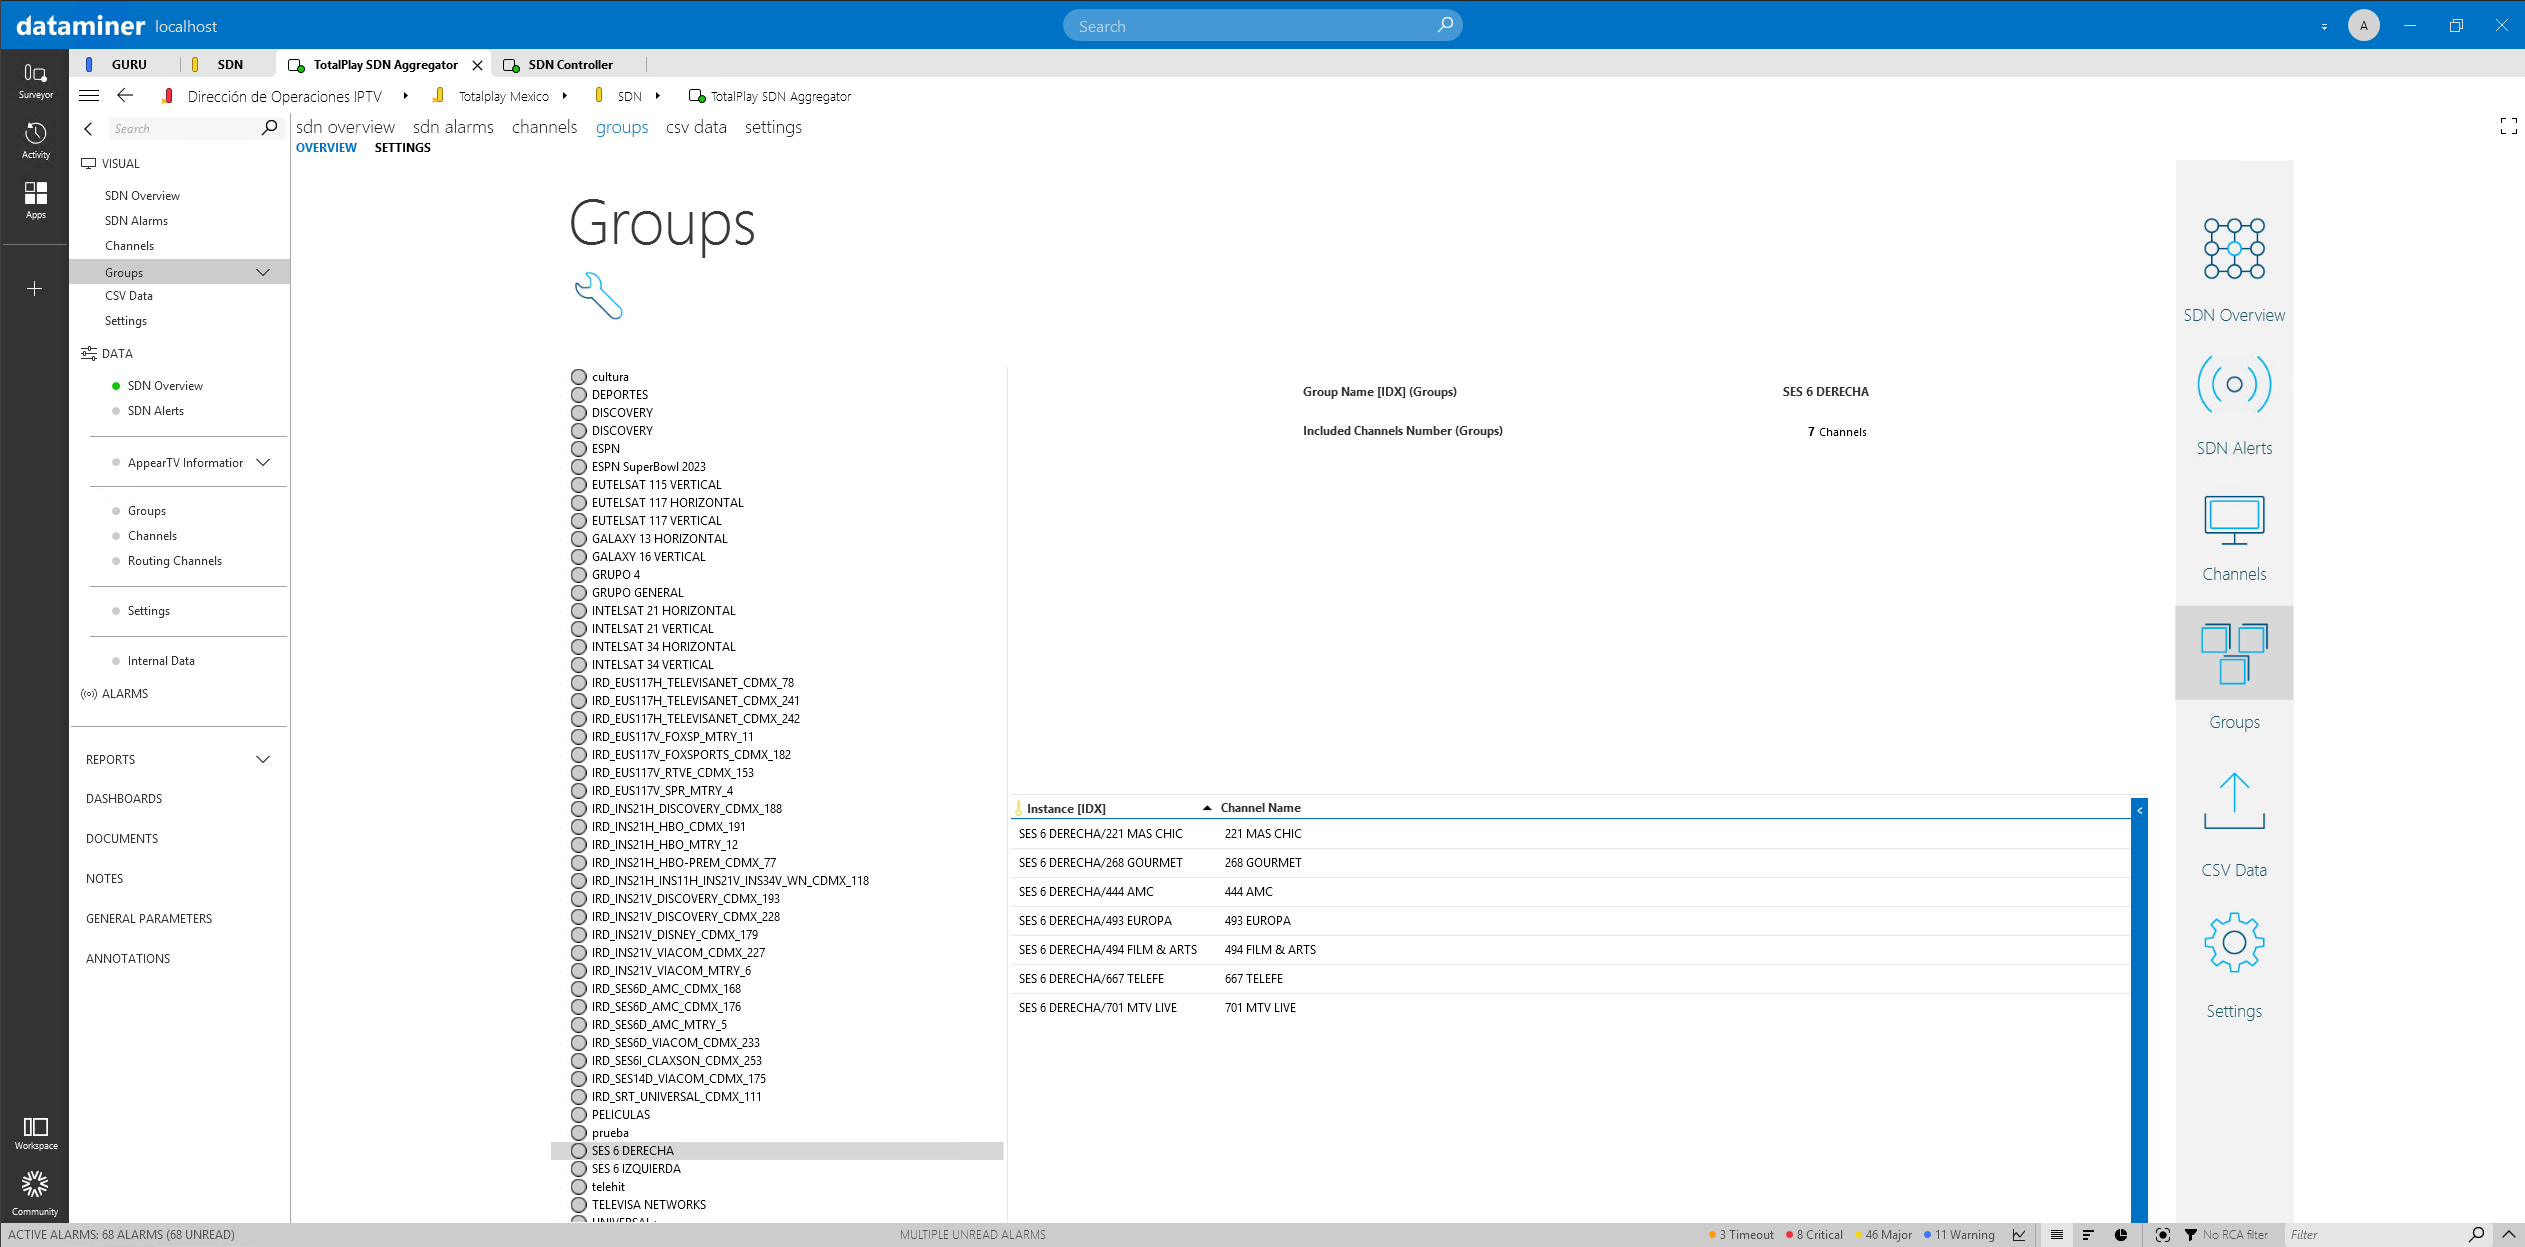This screenshot has width=2525, height=1247.
Task: Click the back arrow in breadcrumb bar
Action: tap(125, 96)
